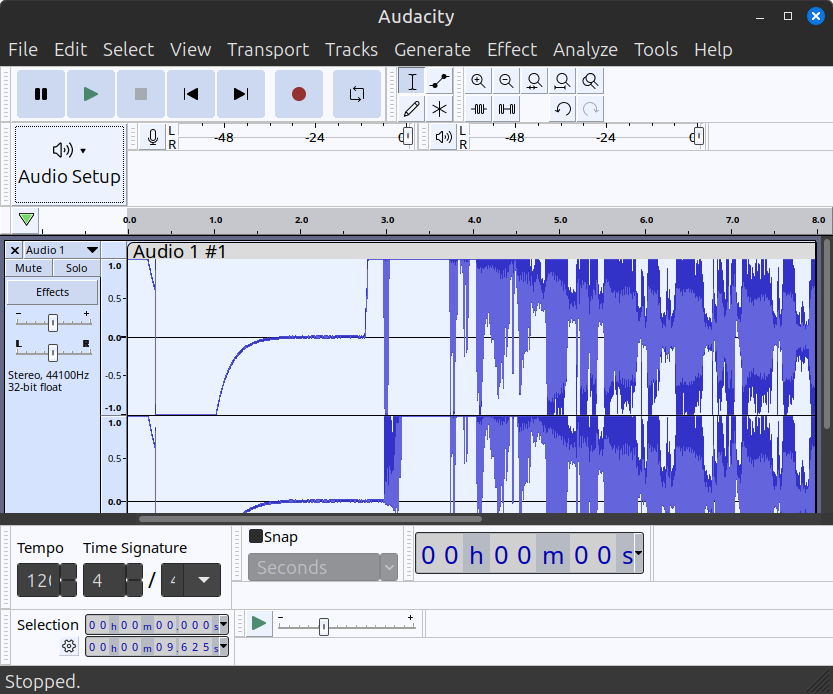Image resolution: width=833 pixels, height=694 pixels.
Task: Click the playback meter speaker icon
Action: (x=444, y=137)
